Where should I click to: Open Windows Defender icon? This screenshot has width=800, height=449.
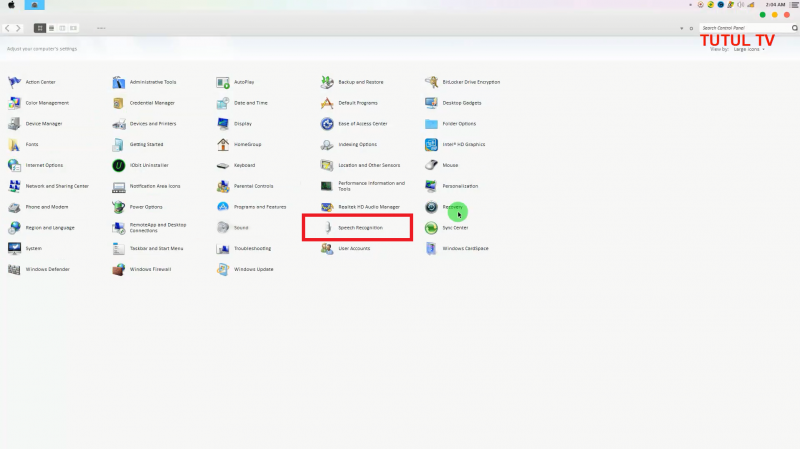(14, 269)
